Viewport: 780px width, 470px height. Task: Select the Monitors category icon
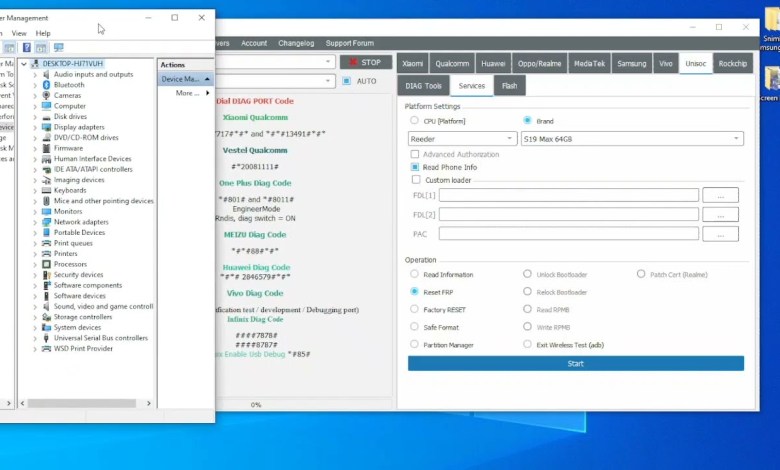(46, 211)
